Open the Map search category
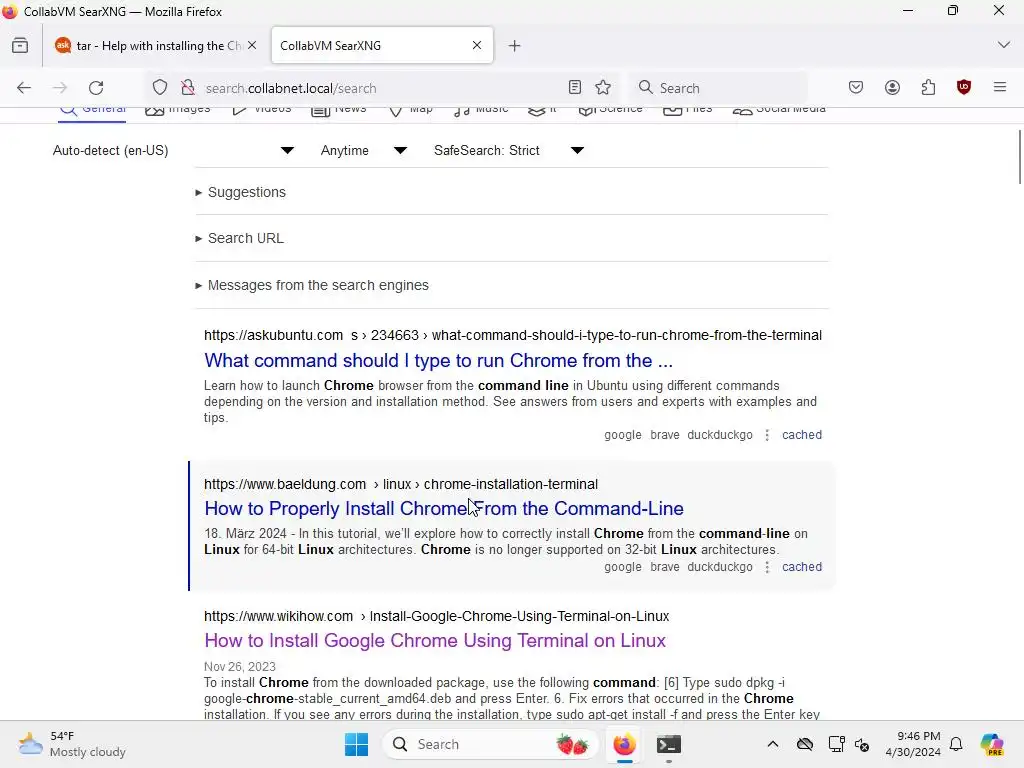The width and height of the screenshot is (1024, 768). (x=410, y=110)
